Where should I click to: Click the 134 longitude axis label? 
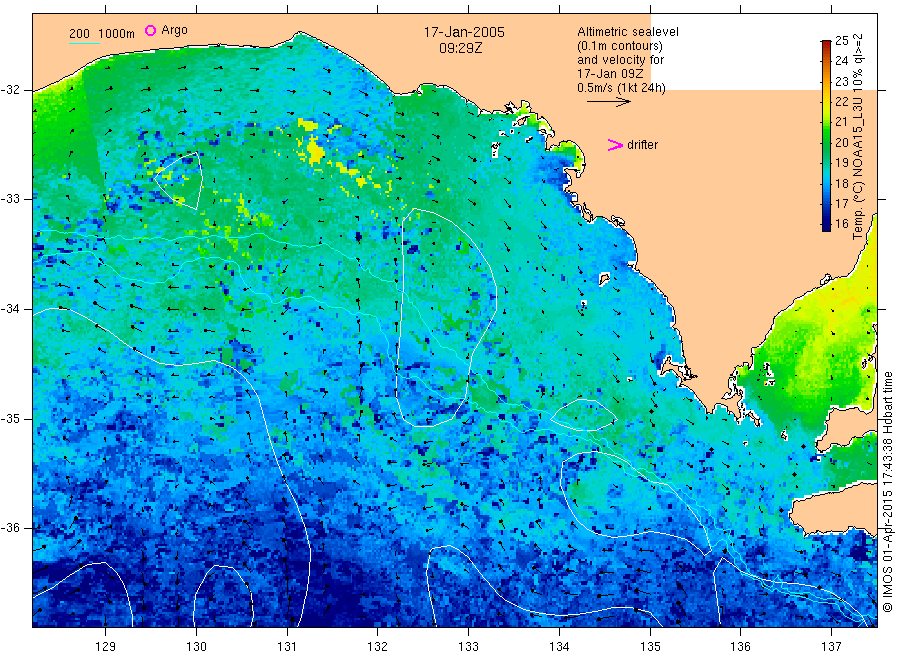[559, 647]
